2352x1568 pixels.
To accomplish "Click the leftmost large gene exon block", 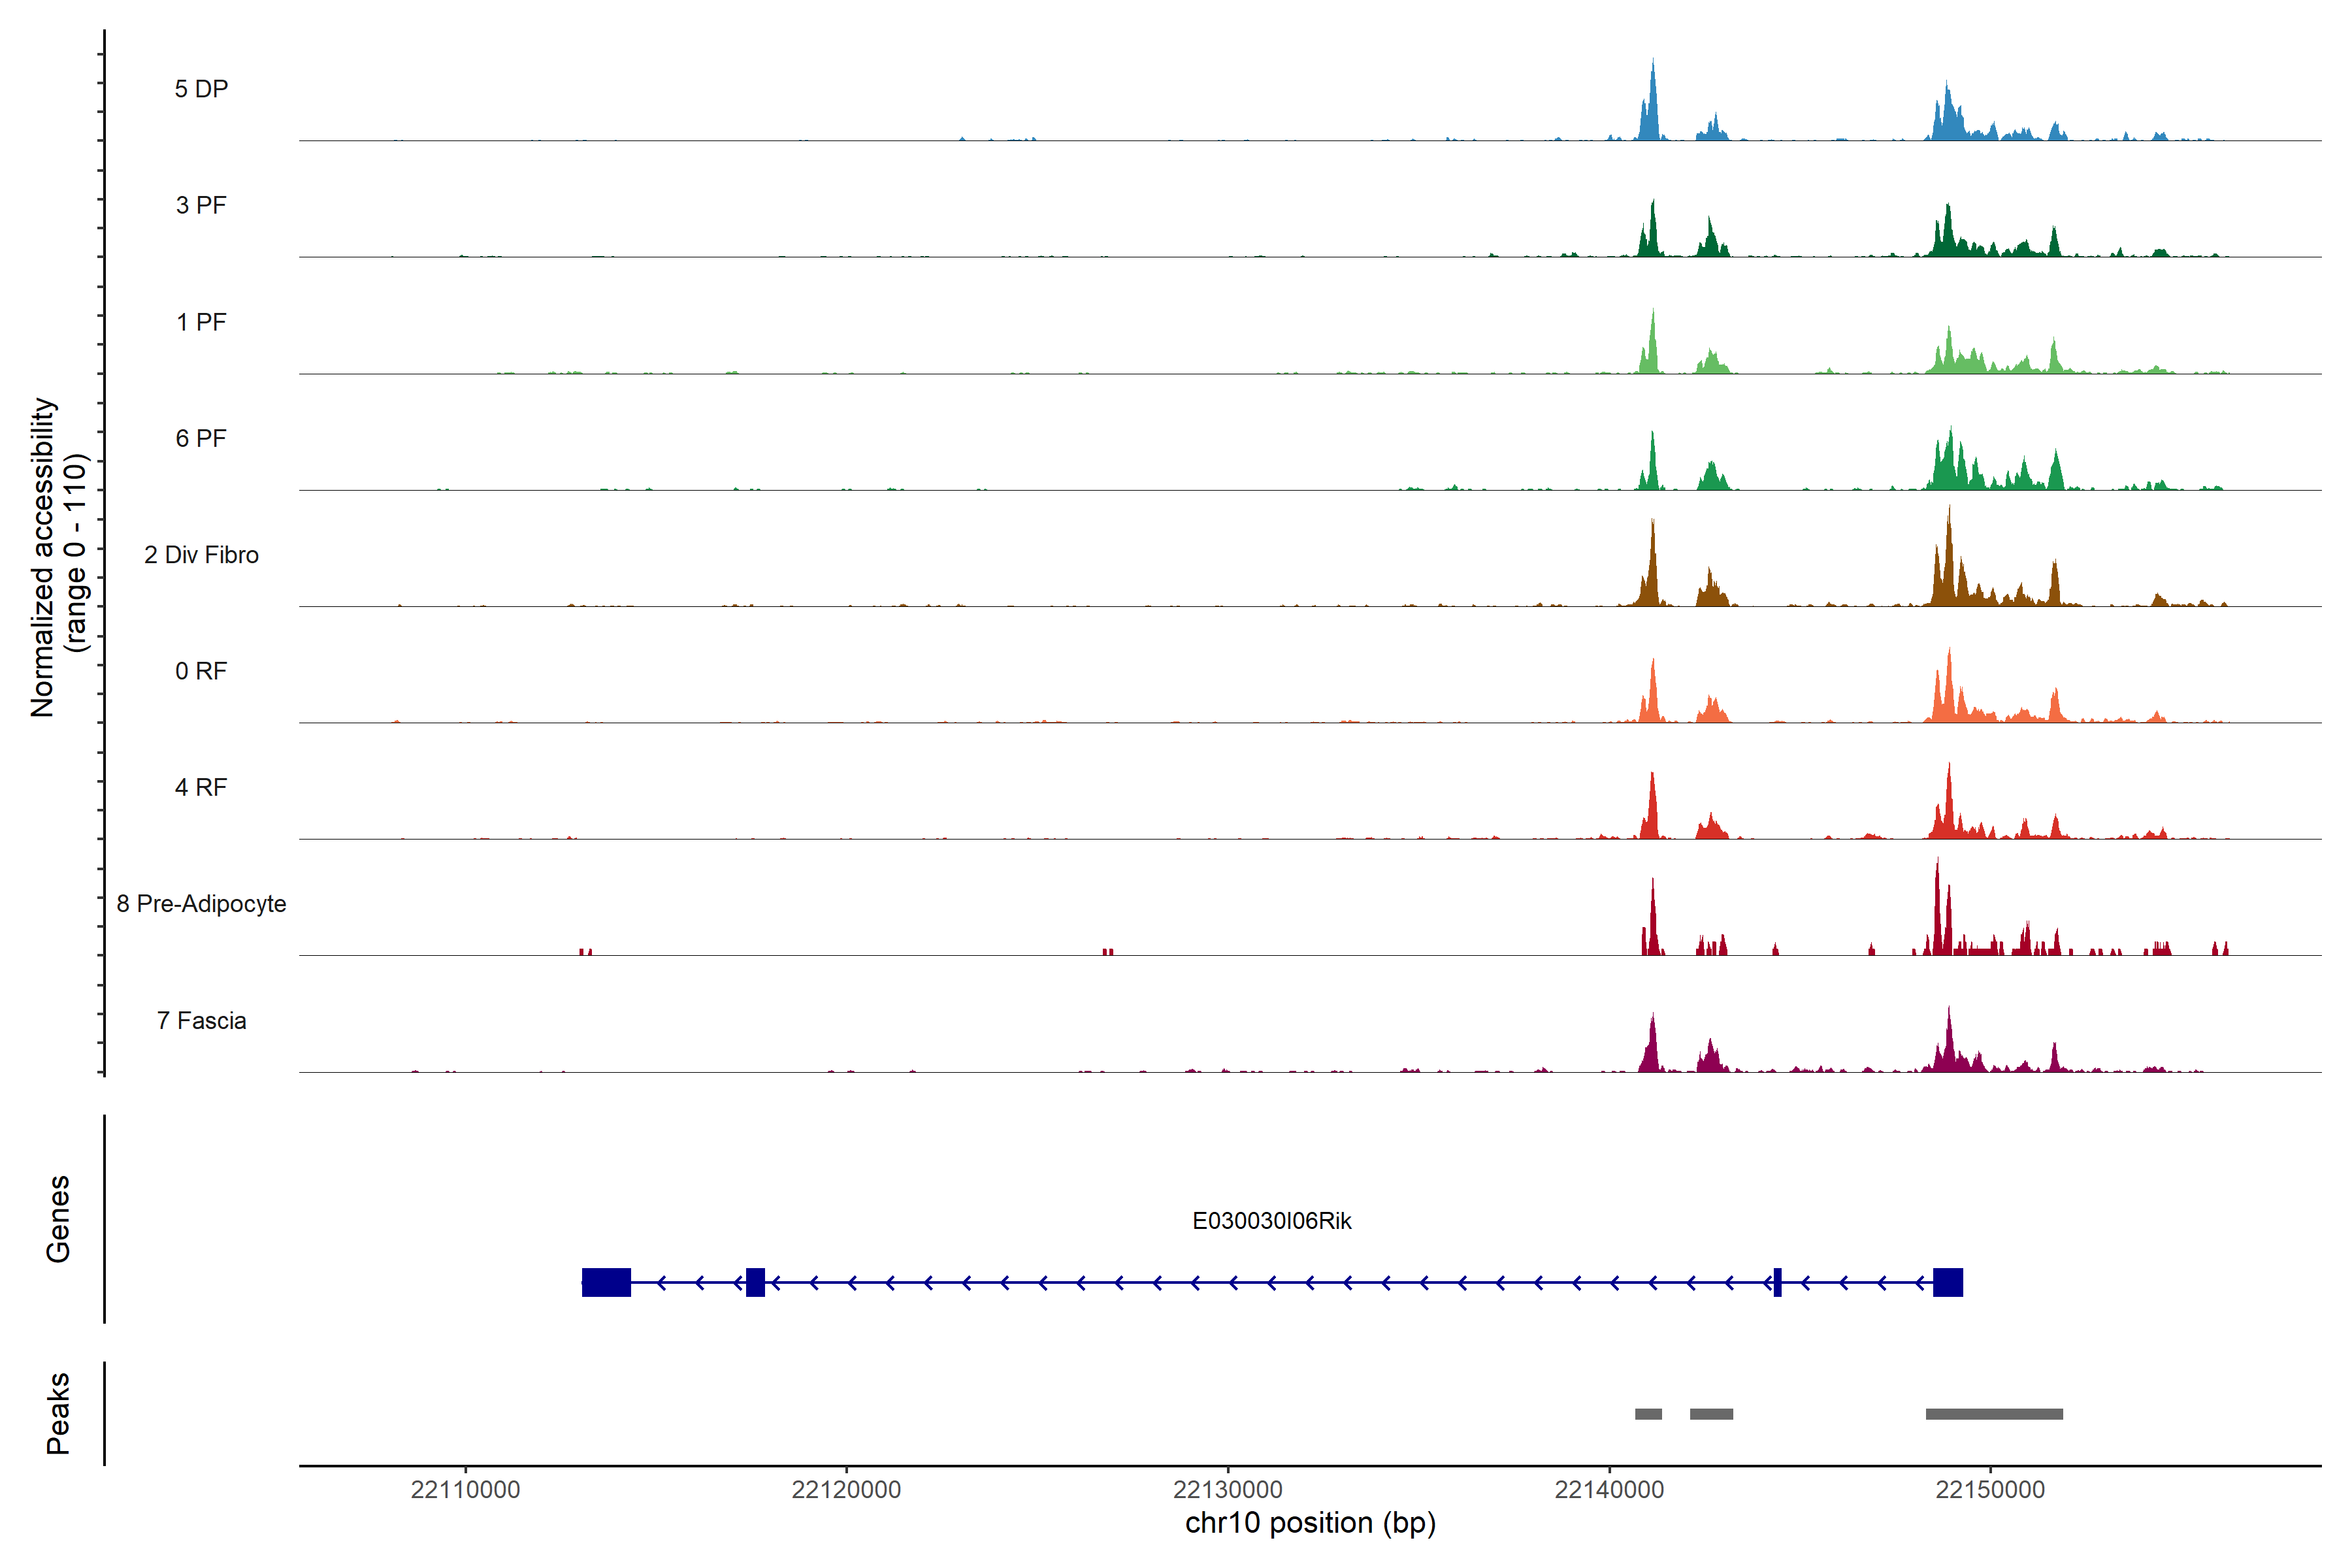I will point(606,1282).
